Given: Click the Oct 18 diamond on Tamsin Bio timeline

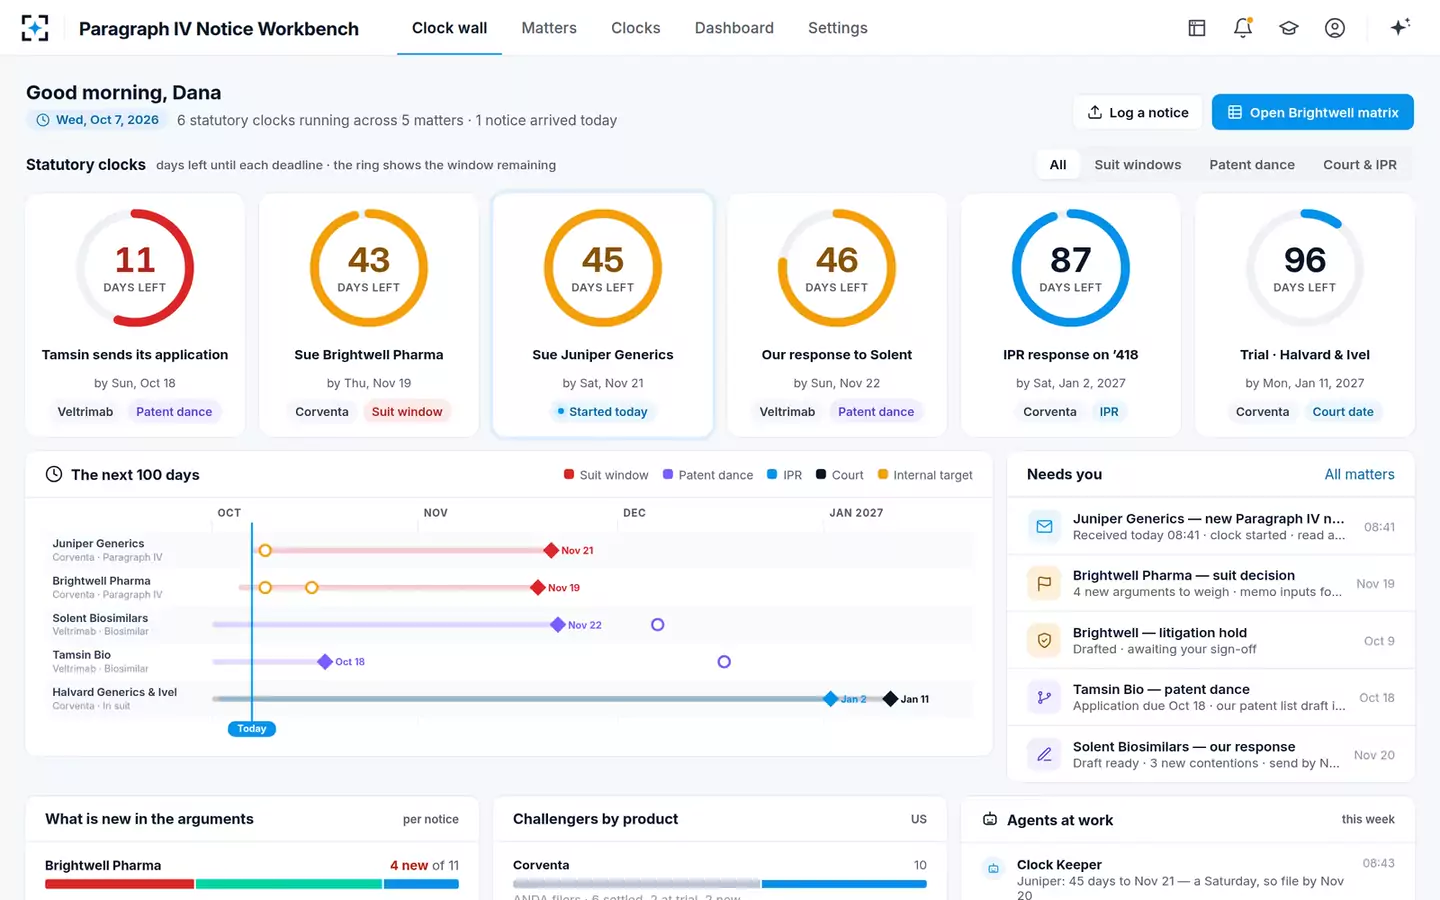Looking at the screenshot, I should pyautogui.click(x=325, y=662).
